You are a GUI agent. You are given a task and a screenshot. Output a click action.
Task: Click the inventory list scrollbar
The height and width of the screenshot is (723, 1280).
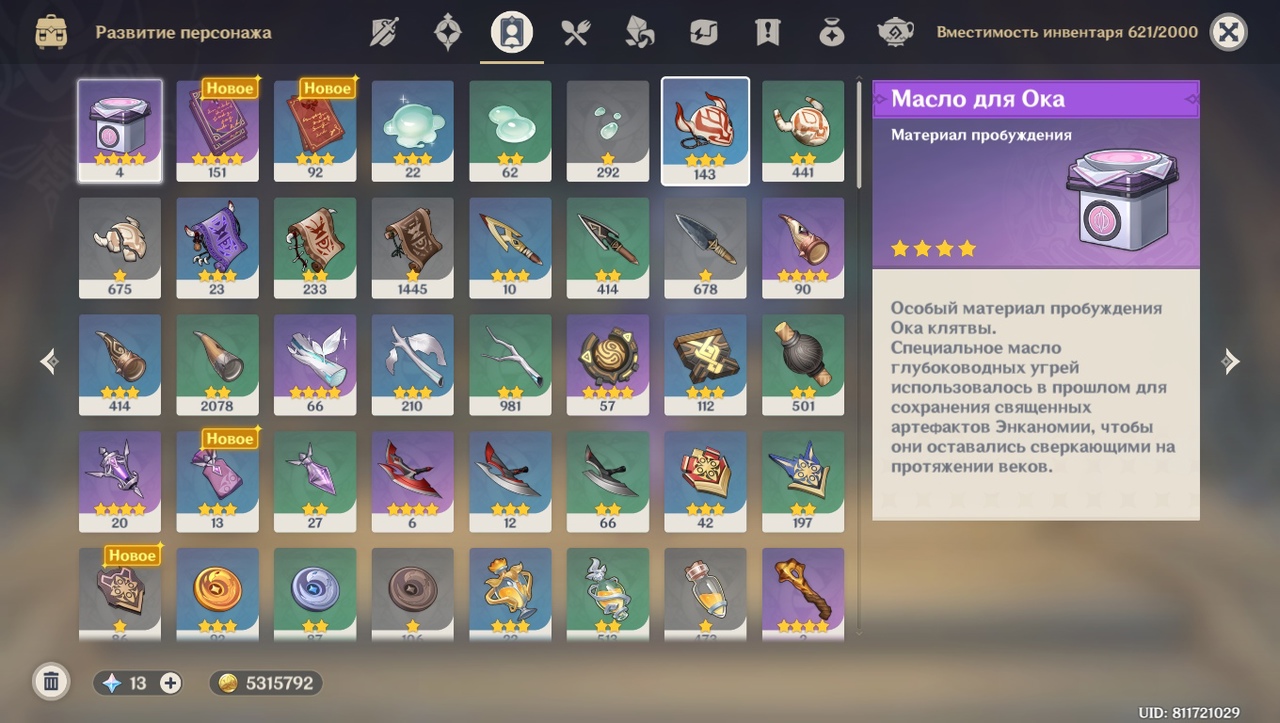click(858, 135)
